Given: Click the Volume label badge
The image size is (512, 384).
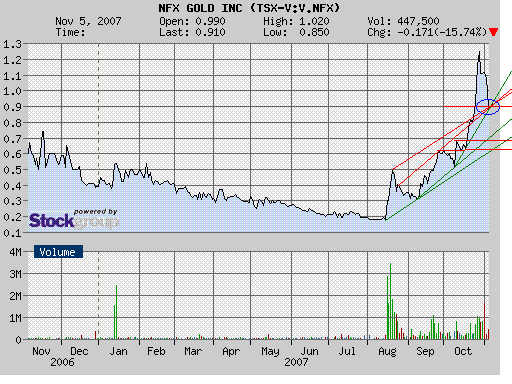Looking at the screenshot, I should (58, 252).
